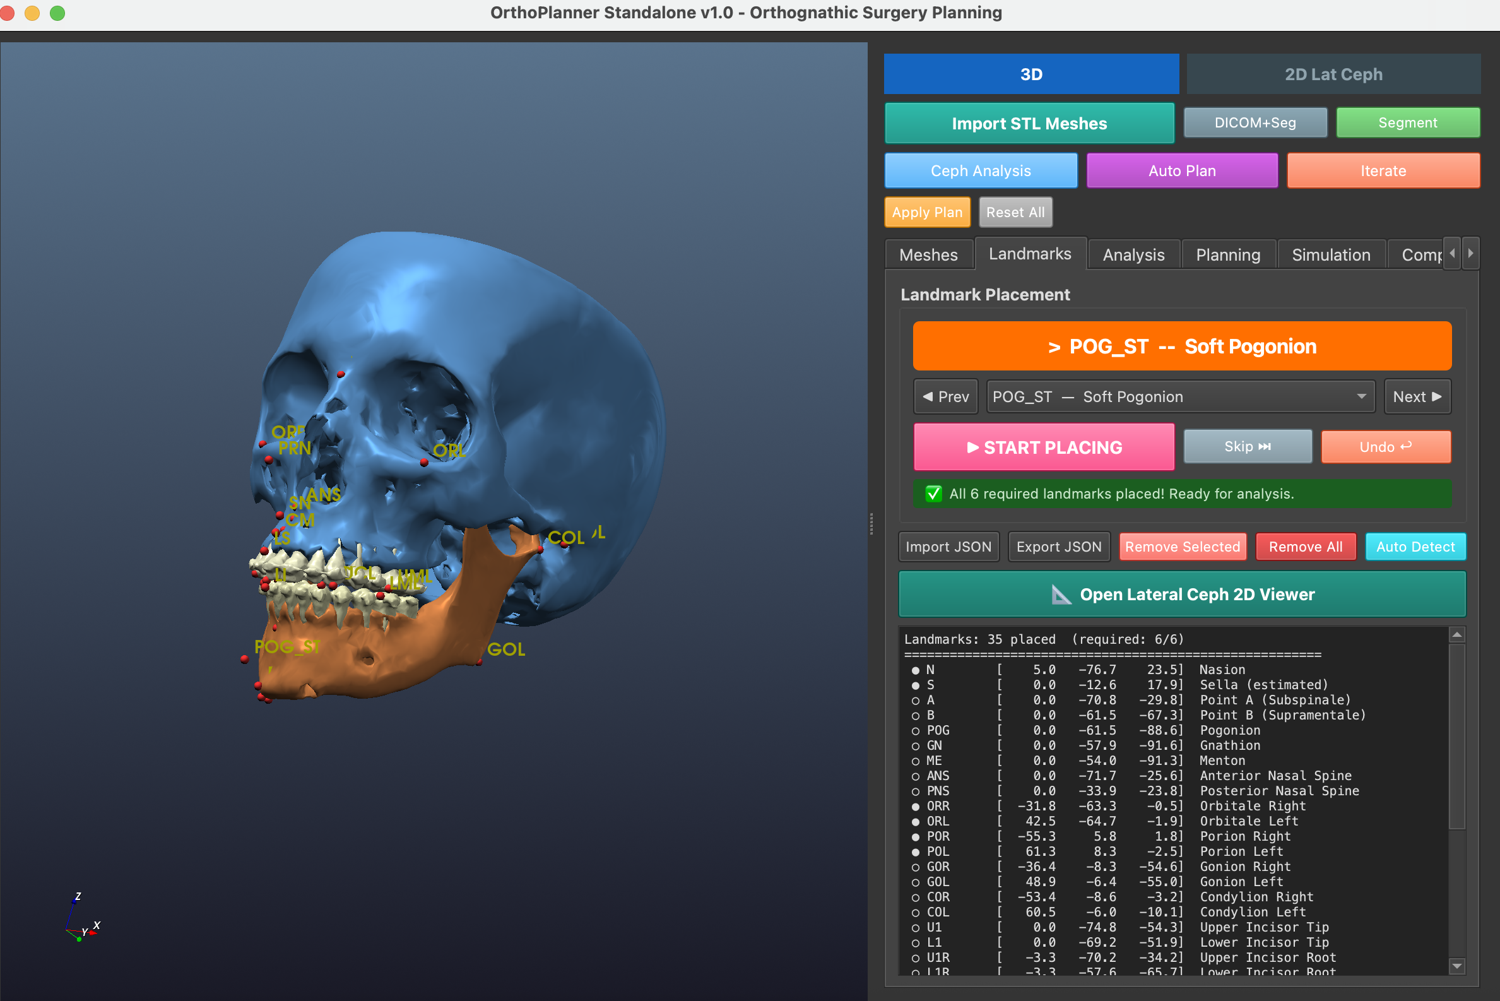Select the Landmarks tab
This screenshot has height=1001, width=1500.
(x=1030, y=254)
